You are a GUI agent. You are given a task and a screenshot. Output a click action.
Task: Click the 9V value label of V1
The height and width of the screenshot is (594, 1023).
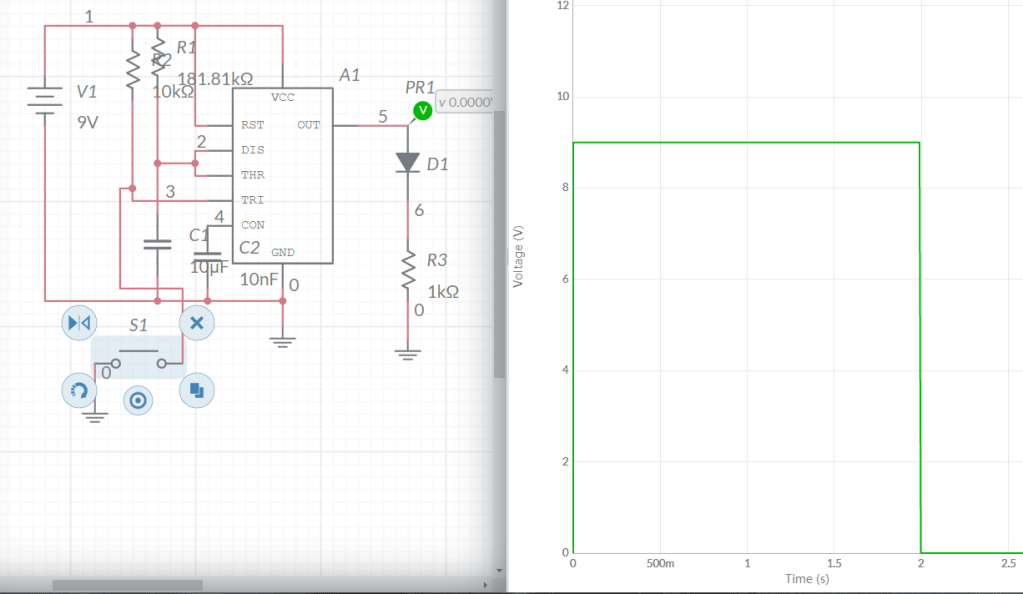coord(88,123)
